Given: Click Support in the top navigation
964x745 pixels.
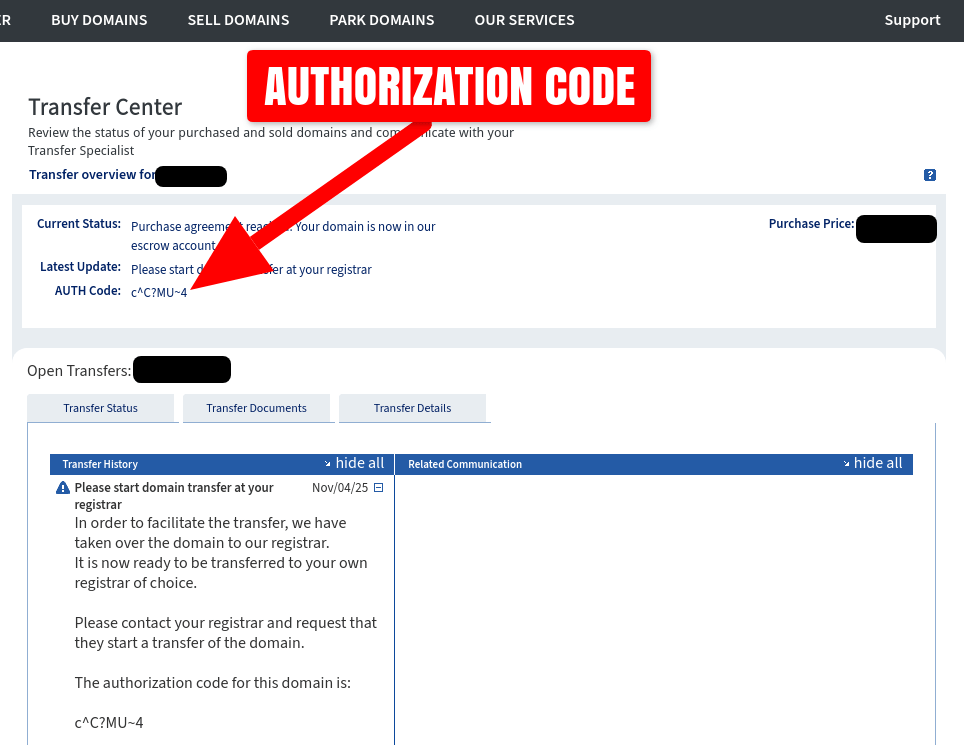Looking at the screenshot, I should click(911, 20).
